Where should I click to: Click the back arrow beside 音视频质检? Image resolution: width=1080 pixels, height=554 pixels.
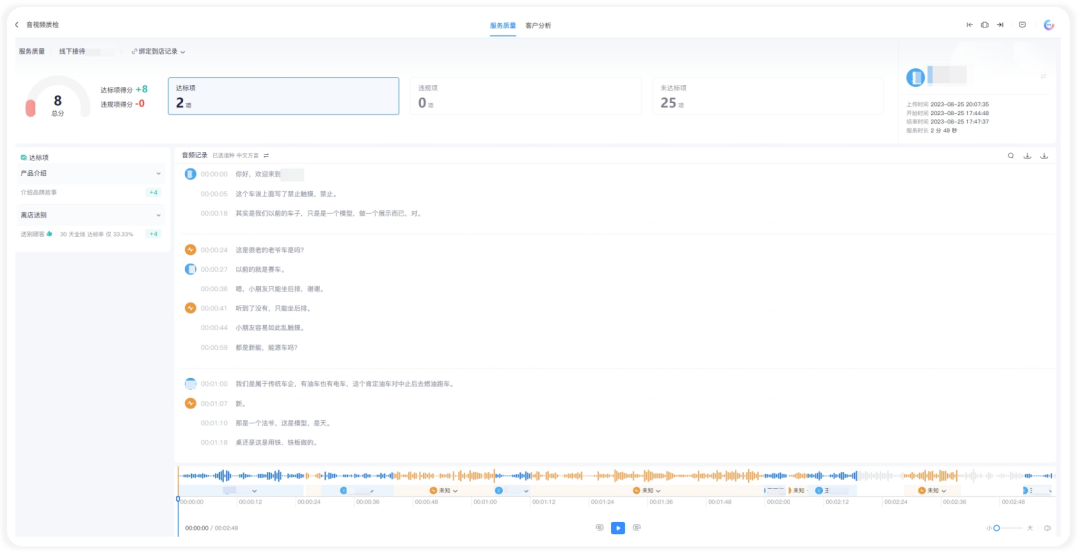(x=17, y=25)
